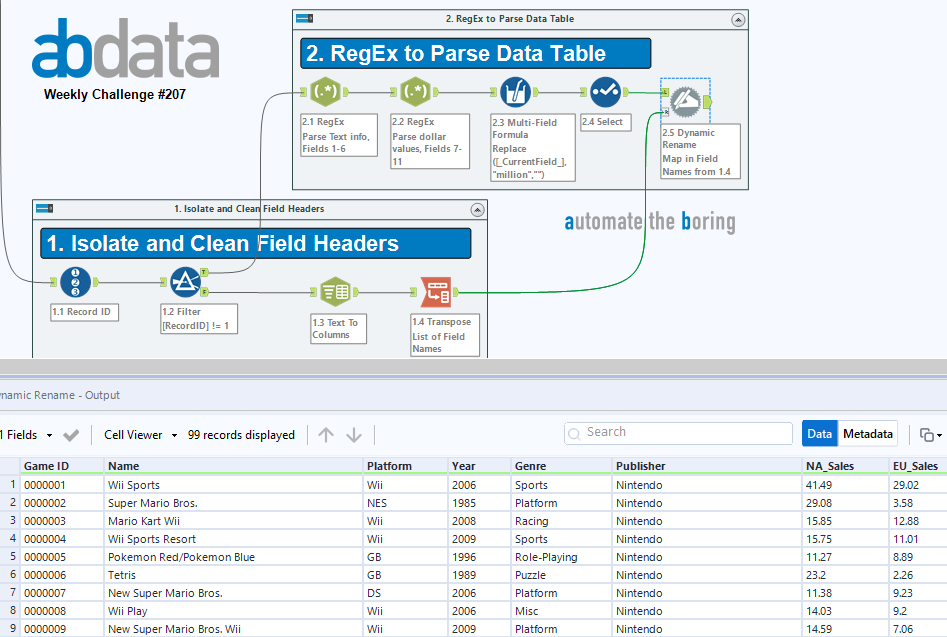947x637 pixels.
Task: Click the Genre column header
Action: coord(562,466)
